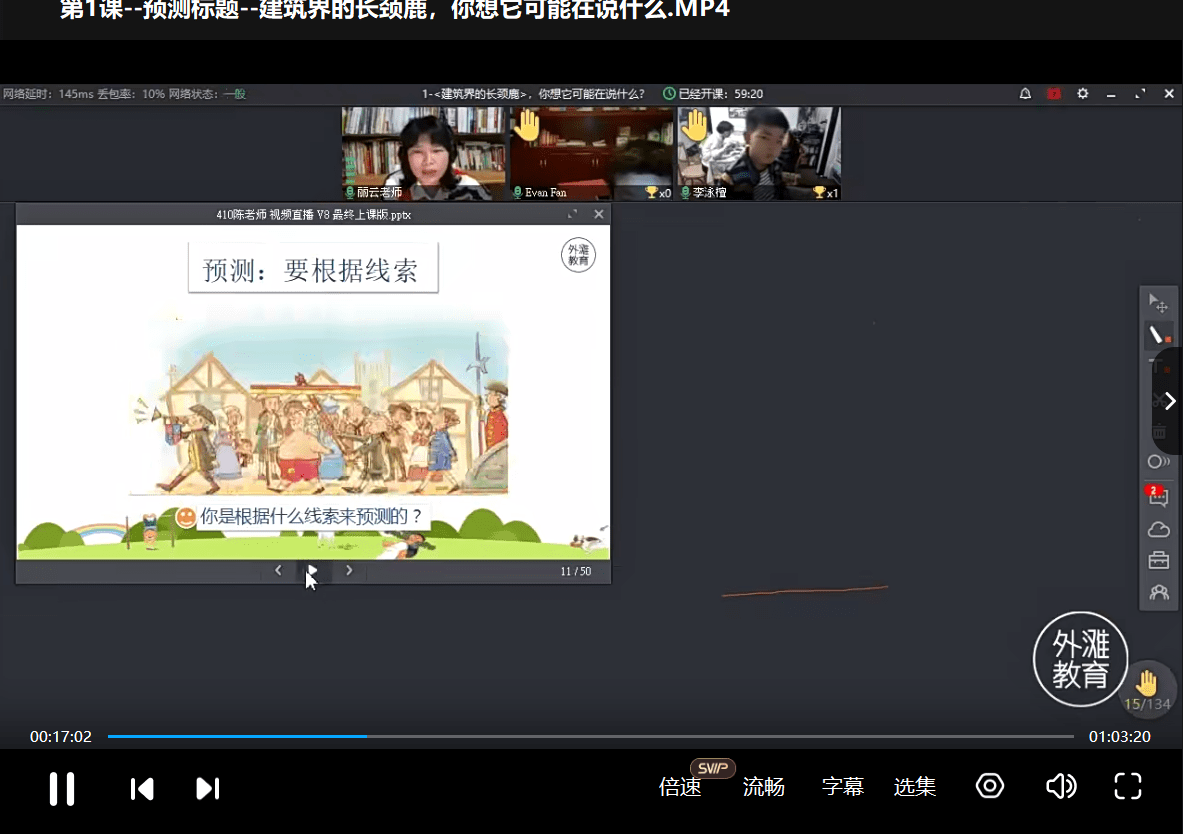Open the 选集 episode list
Screen dimensions: 1183x834
click(915, 787)
